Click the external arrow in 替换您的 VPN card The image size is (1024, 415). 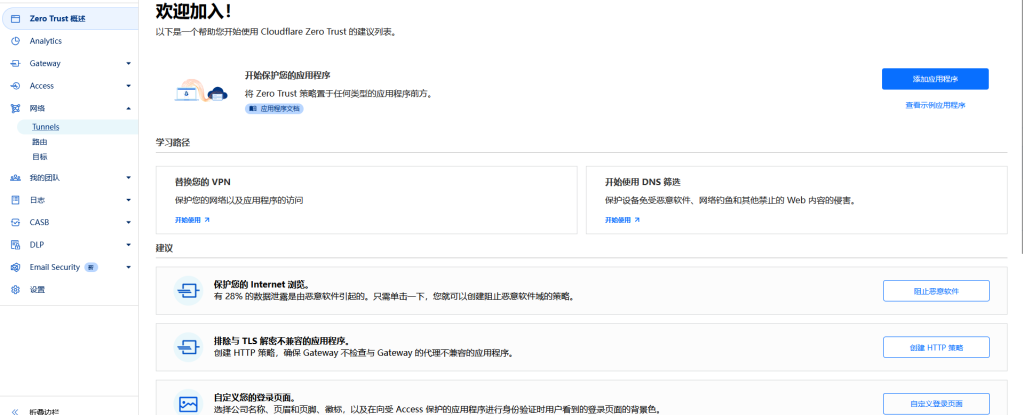click(207, 220)
